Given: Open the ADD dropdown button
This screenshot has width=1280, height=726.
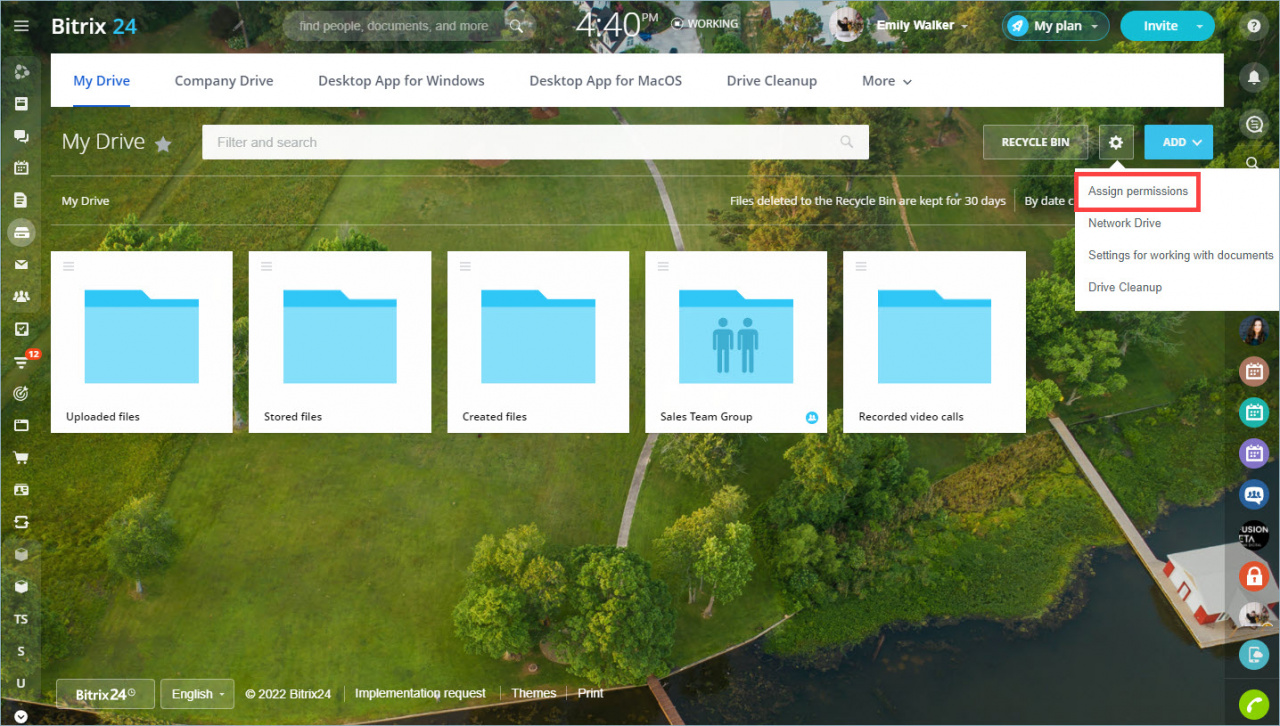Looking at the screenshot, I should pyautogui.click(x=1179, y=142).
